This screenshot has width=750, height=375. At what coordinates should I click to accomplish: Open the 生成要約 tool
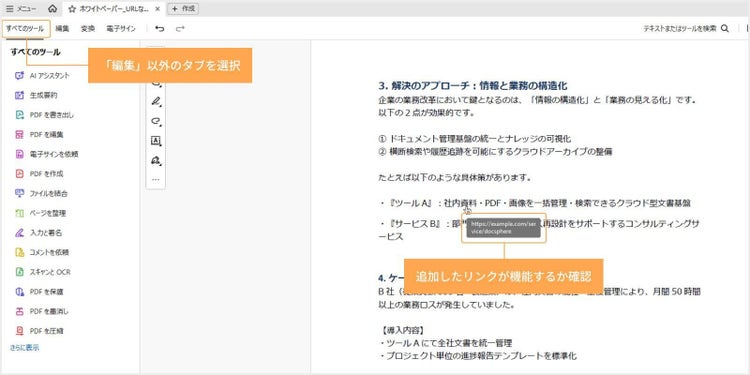tap(36, 95)
